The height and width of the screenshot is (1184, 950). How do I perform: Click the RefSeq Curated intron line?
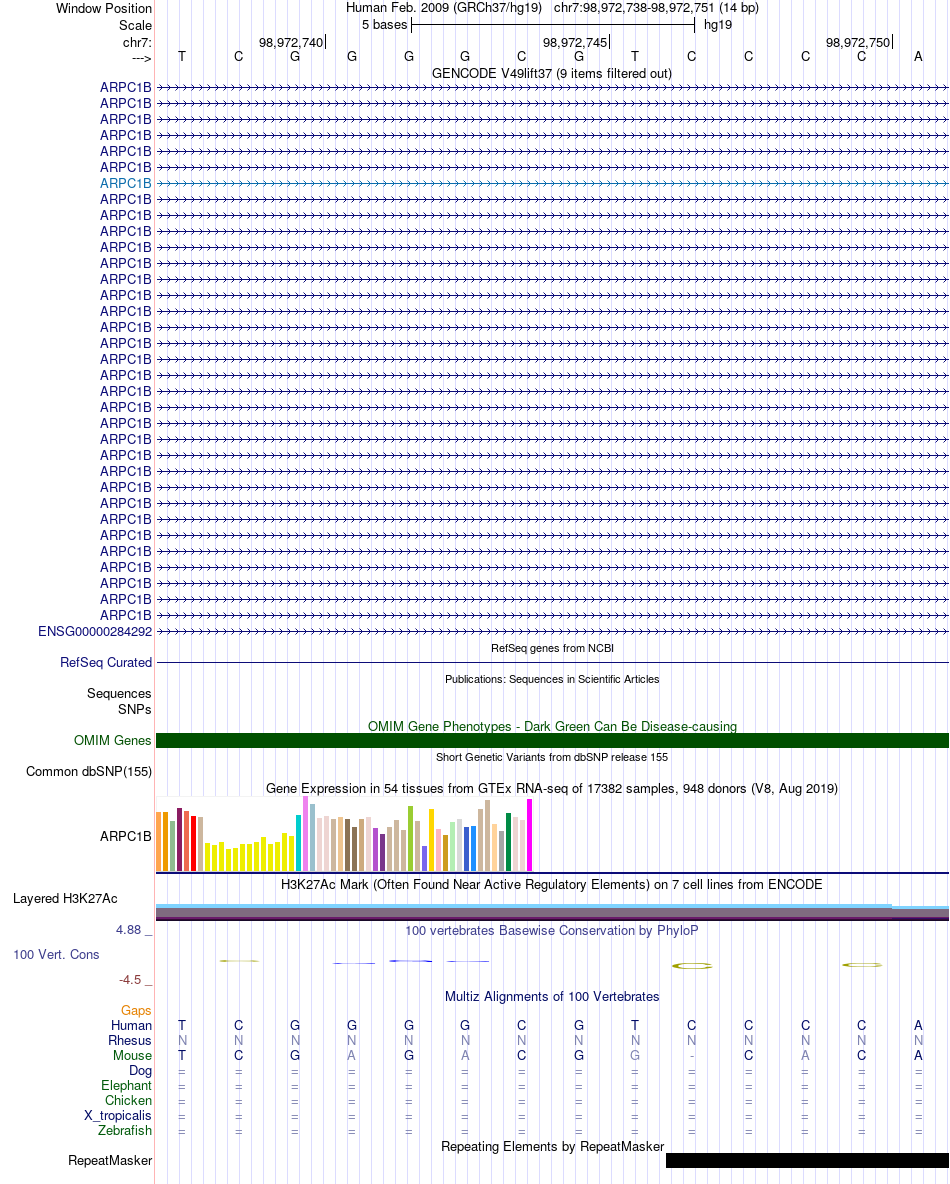[552, 662]
